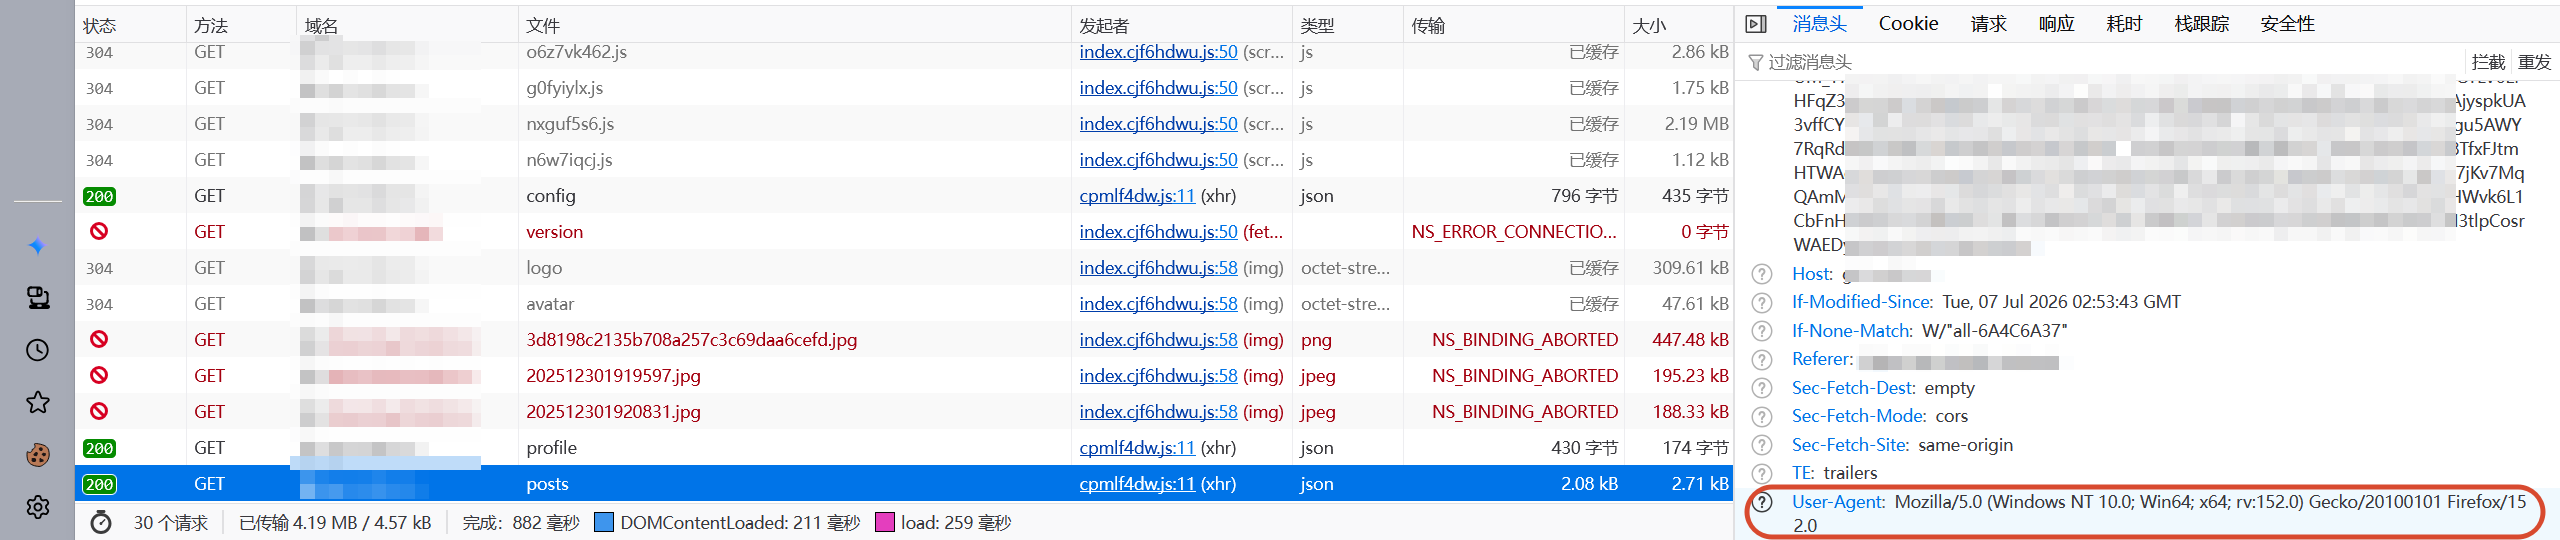Open the Bookmarks star sidebar icon
The height and width of the screenshot is (540, 2560).
tap(37, 402)
